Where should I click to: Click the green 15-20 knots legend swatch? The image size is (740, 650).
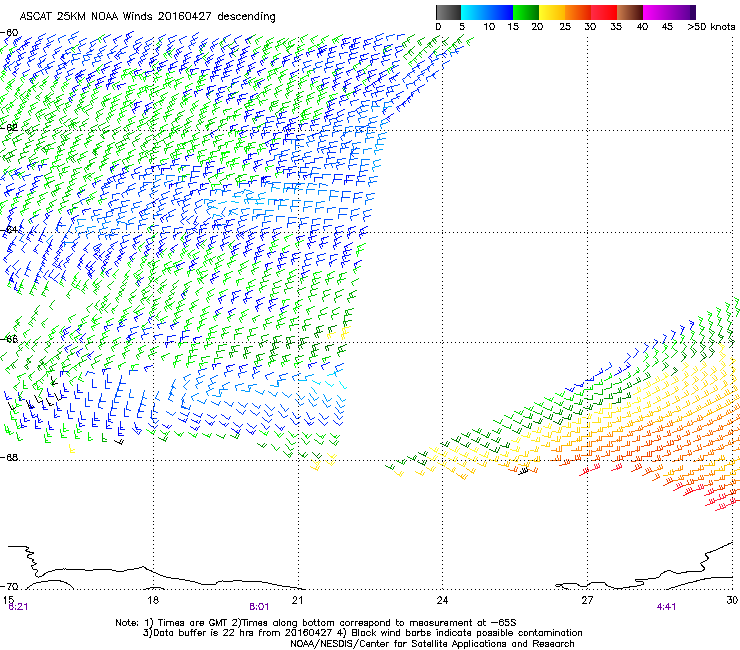point(526,12)
